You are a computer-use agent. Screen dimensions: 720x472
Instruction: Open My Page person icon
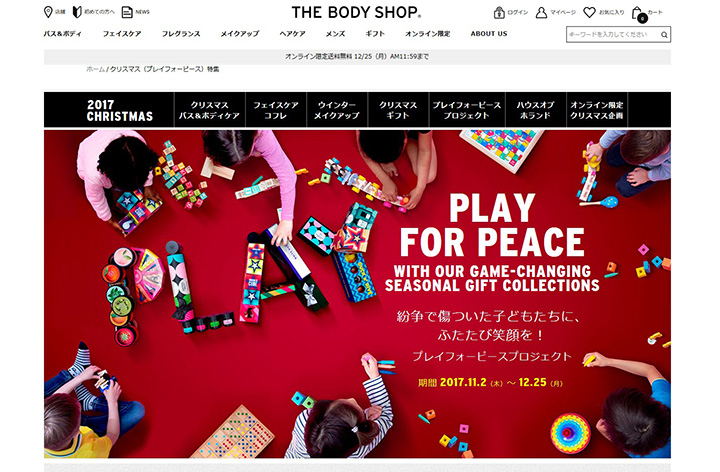[541, 12]
